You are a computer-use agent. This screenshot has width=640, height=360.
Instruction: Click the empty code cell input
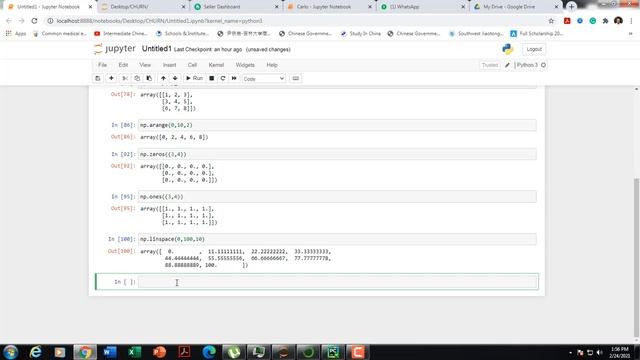[x=337, y=282]
